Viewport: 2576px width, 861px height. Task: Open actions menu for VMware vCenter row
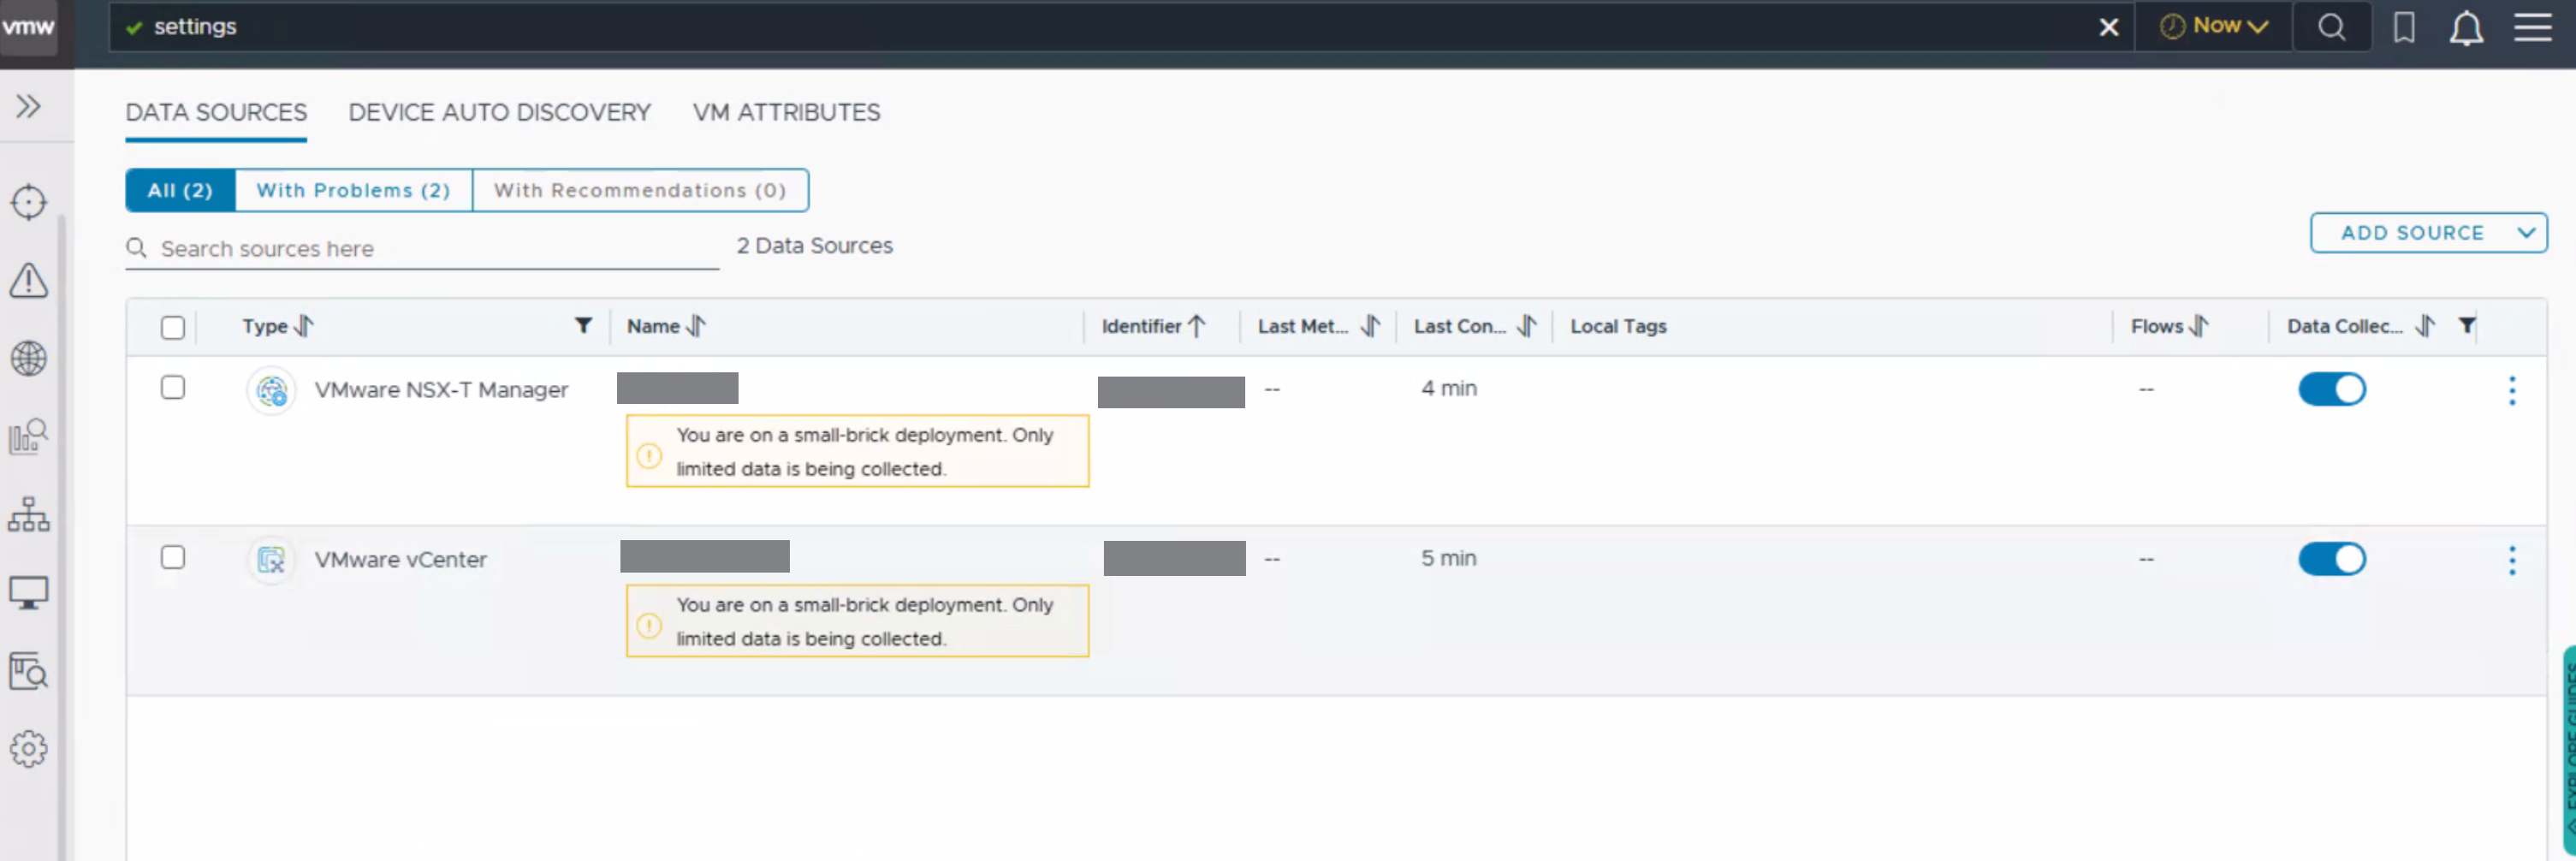(x=2511, y=560)
